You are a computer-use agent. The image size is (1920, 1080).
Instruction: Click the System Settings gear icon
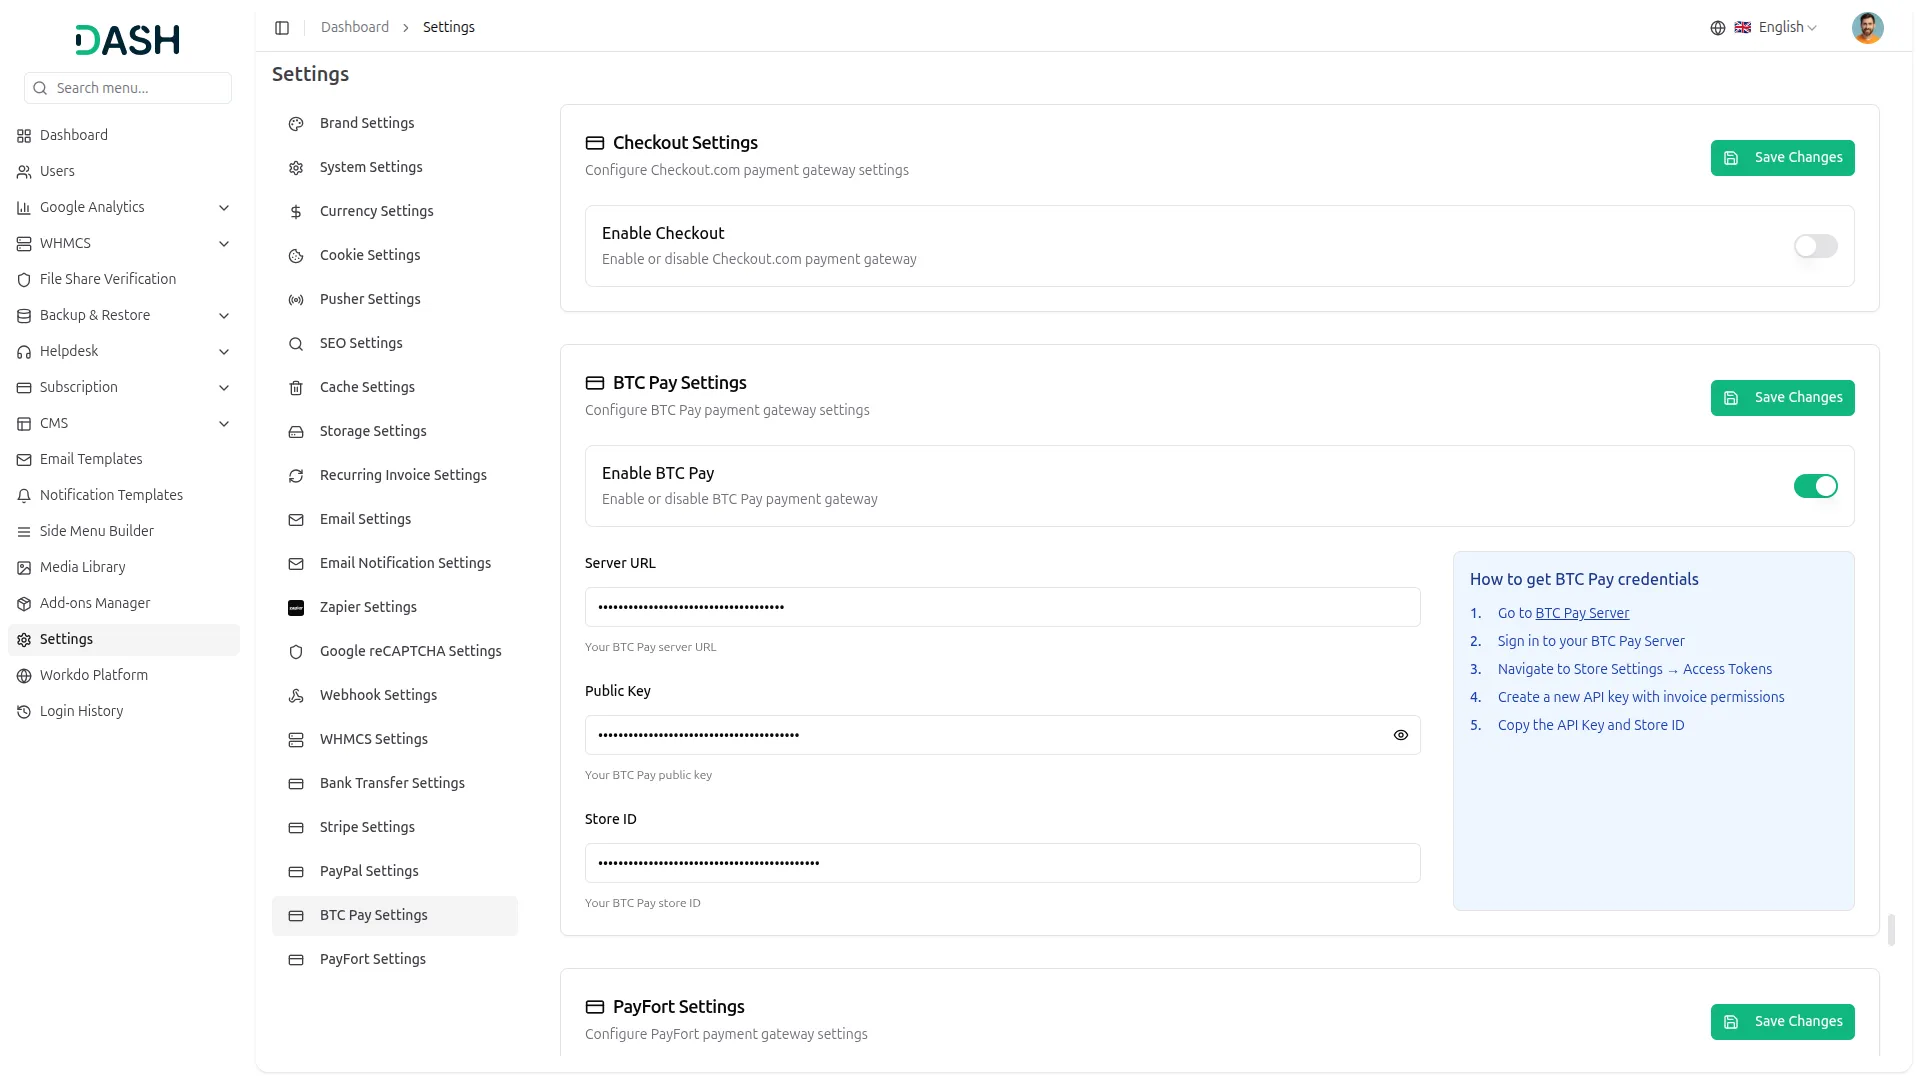pos(296,168)
